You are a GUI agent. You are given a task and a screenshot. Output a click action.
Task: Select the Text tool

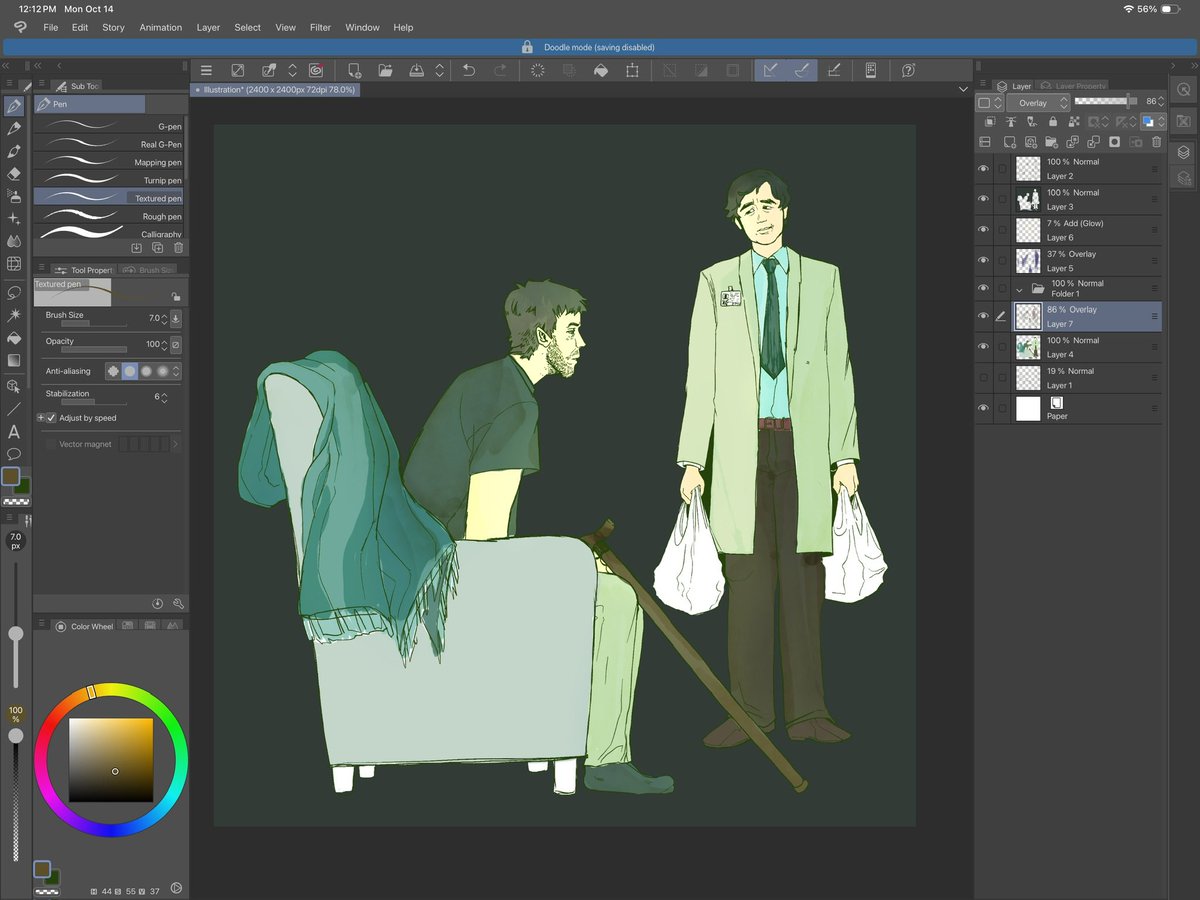pyautogui.click(x=14, y=432)
